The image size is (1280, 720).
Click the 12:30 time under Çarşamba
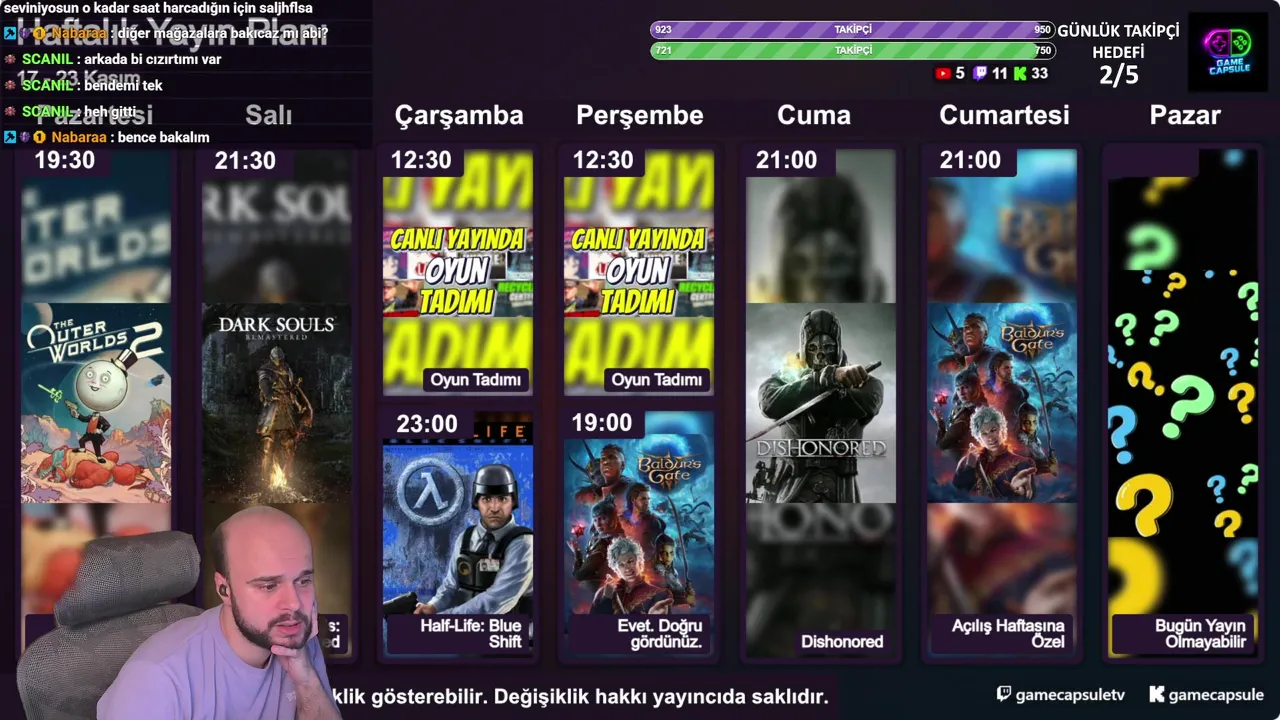[x=421, y=160]
